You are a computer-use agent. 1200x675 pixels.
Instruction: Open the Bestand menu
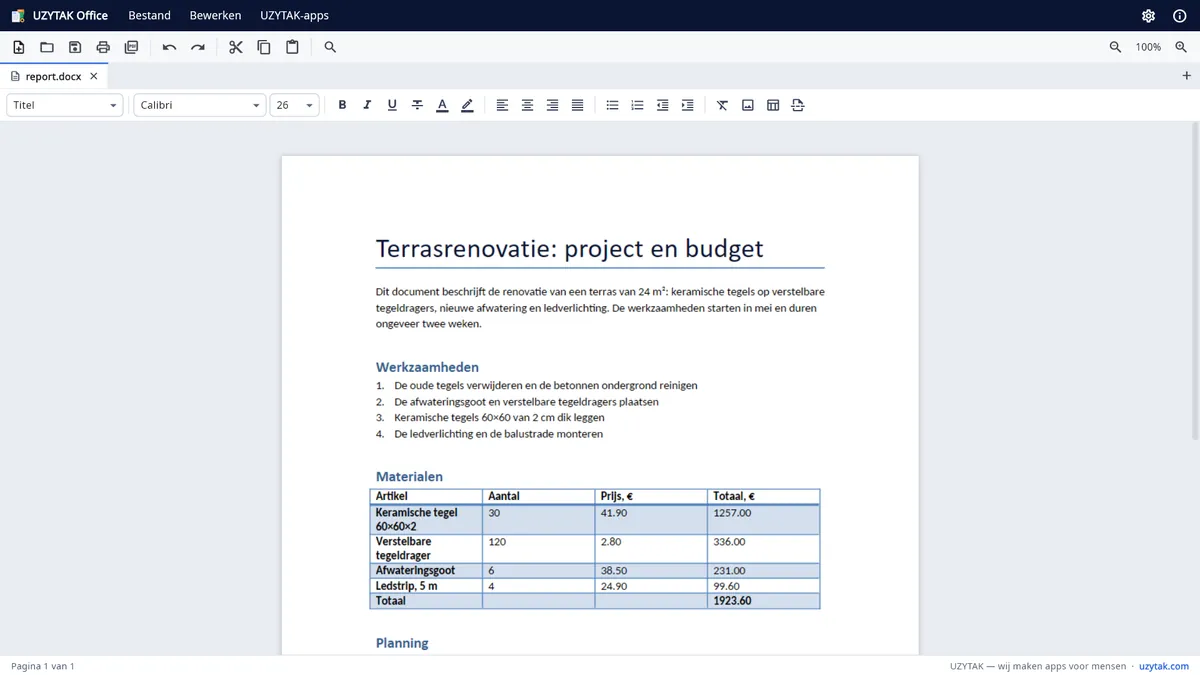tap(150, 15)
